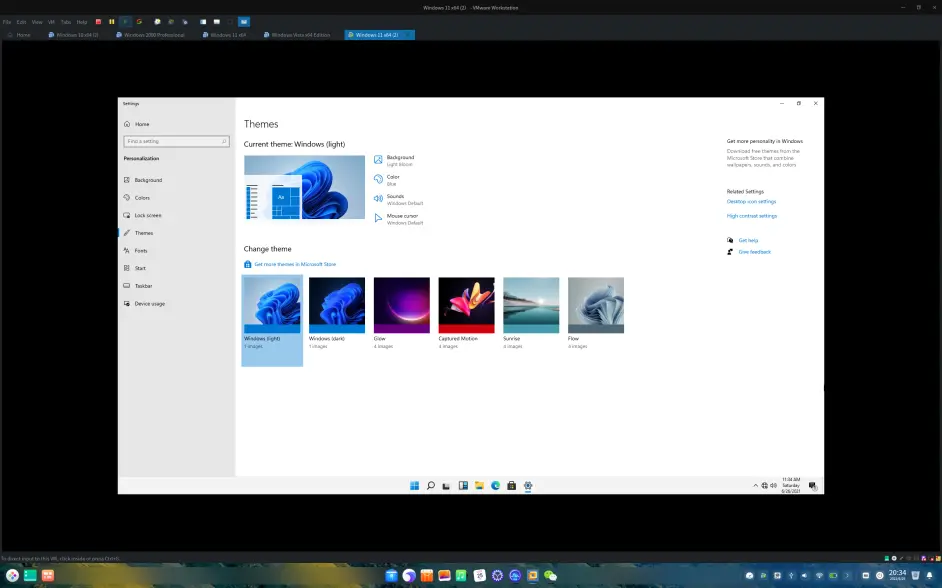Click volume speaker icon in Windows tray

pyautogui.click(x=773, y=485)
